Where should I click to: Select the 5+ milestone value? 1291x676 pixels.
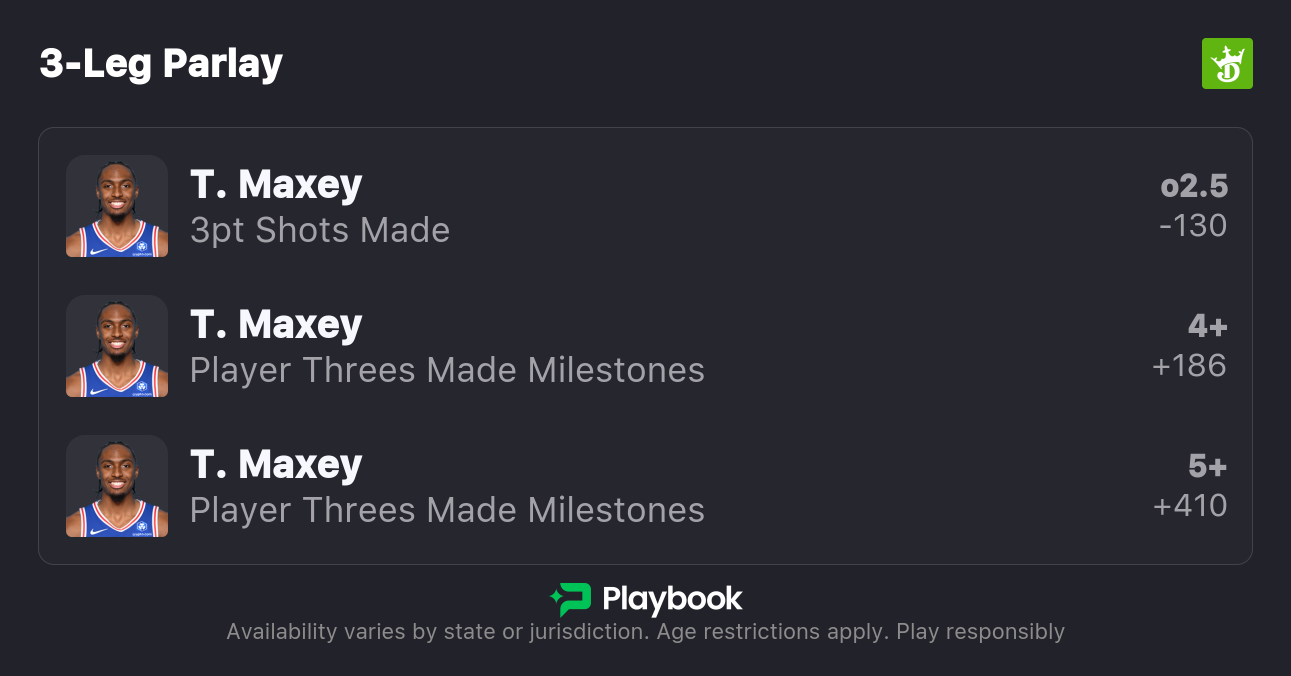1207,466
